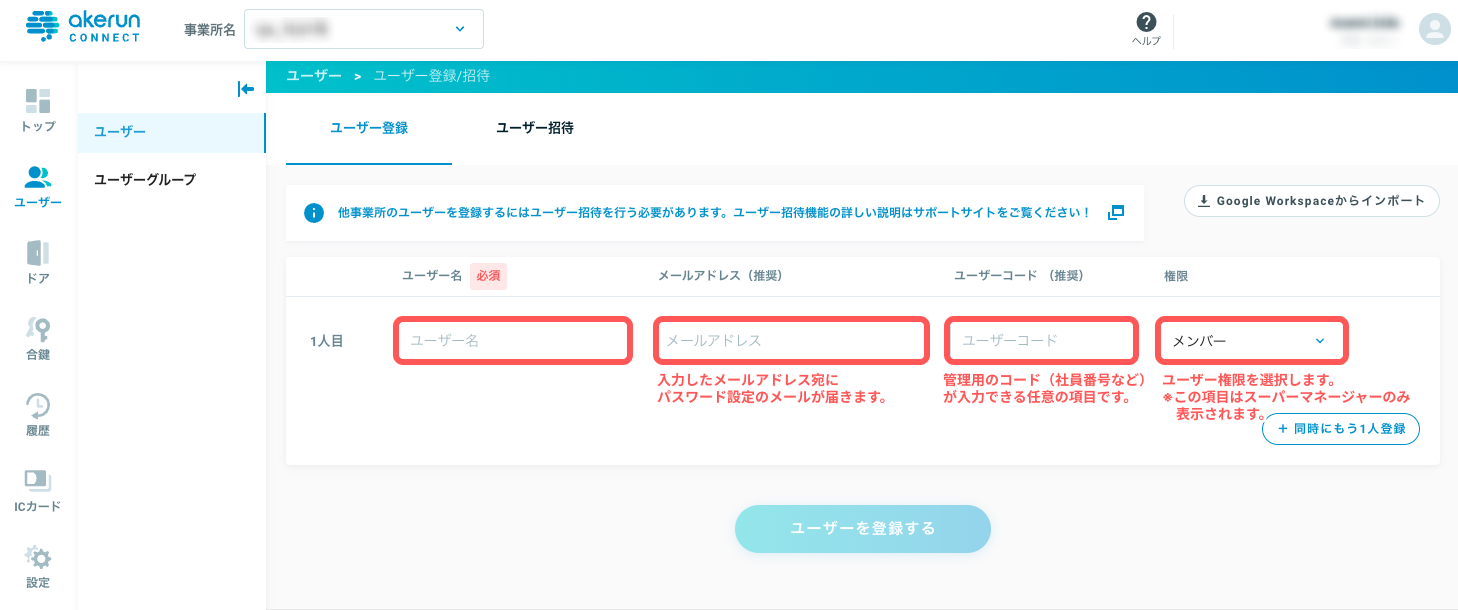Open the Keys (合鍵) icon
The width and height of the screenshot is (1458, 610).
pos(38,329)
